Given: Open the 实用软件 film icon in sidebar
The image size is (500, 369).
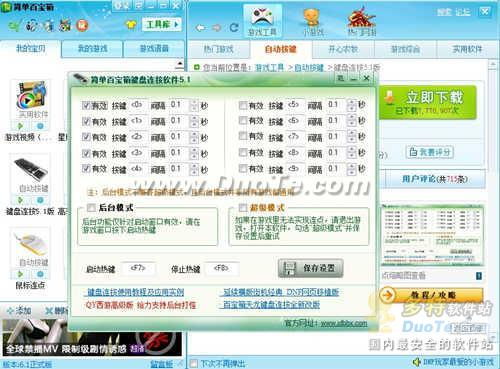Looking at the screenshot, I should pyautogui.click(x=31, y=96).
